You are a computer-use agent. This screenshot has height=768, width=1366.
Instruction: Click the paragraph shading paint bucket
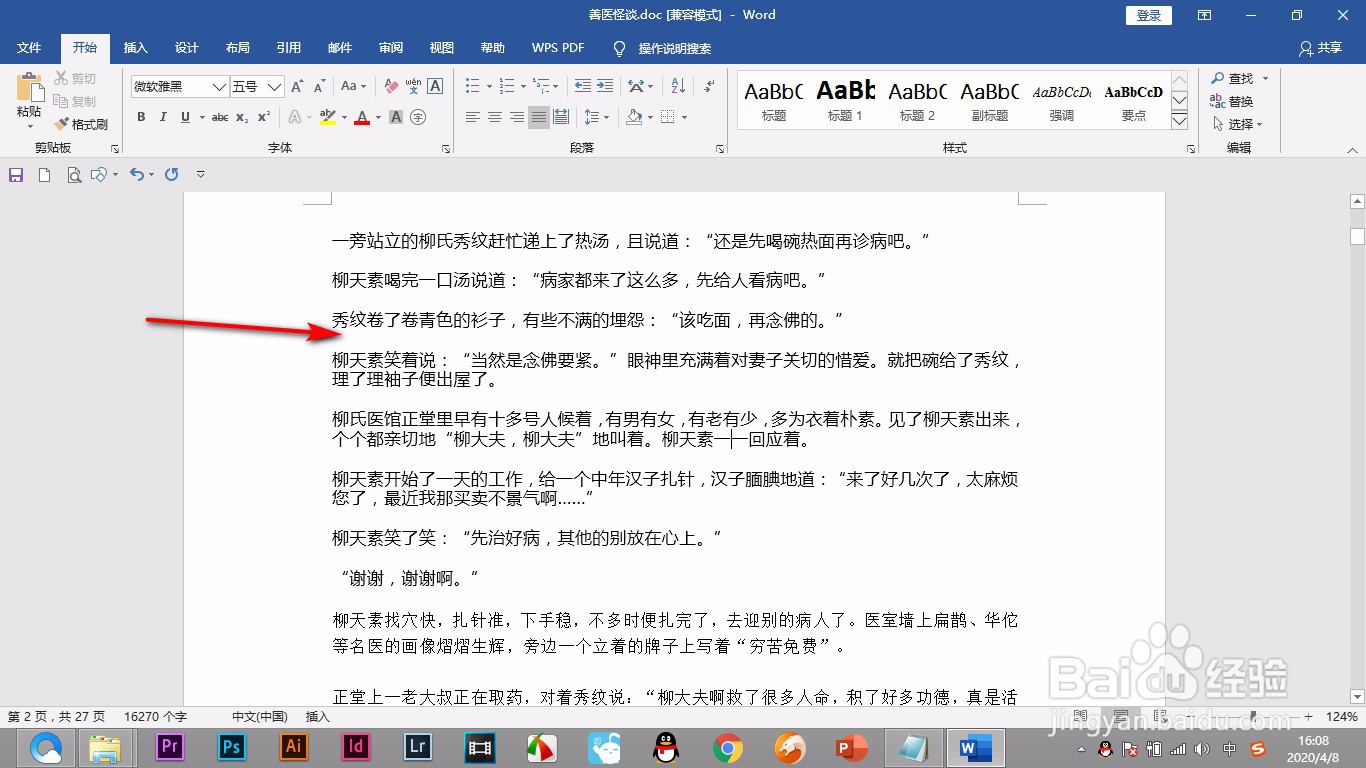coord(634,117)
